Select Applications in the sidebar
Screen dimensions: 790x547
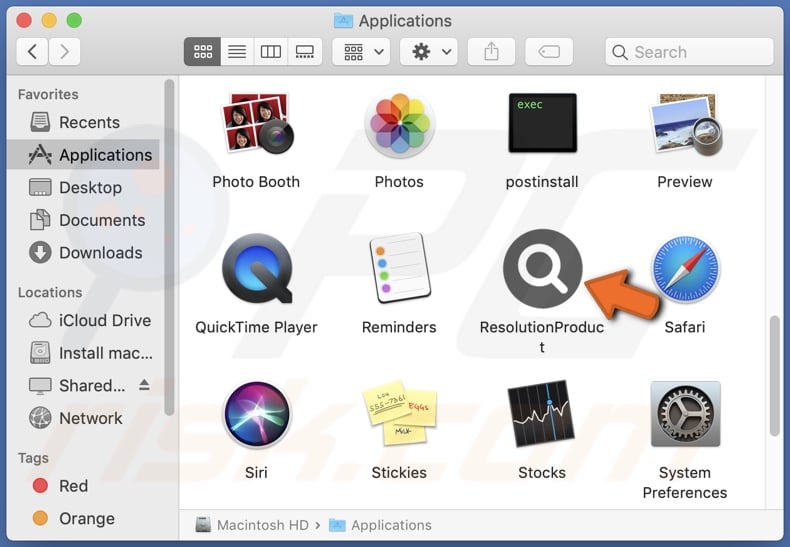pyautogui.click(x=83, y=155)
